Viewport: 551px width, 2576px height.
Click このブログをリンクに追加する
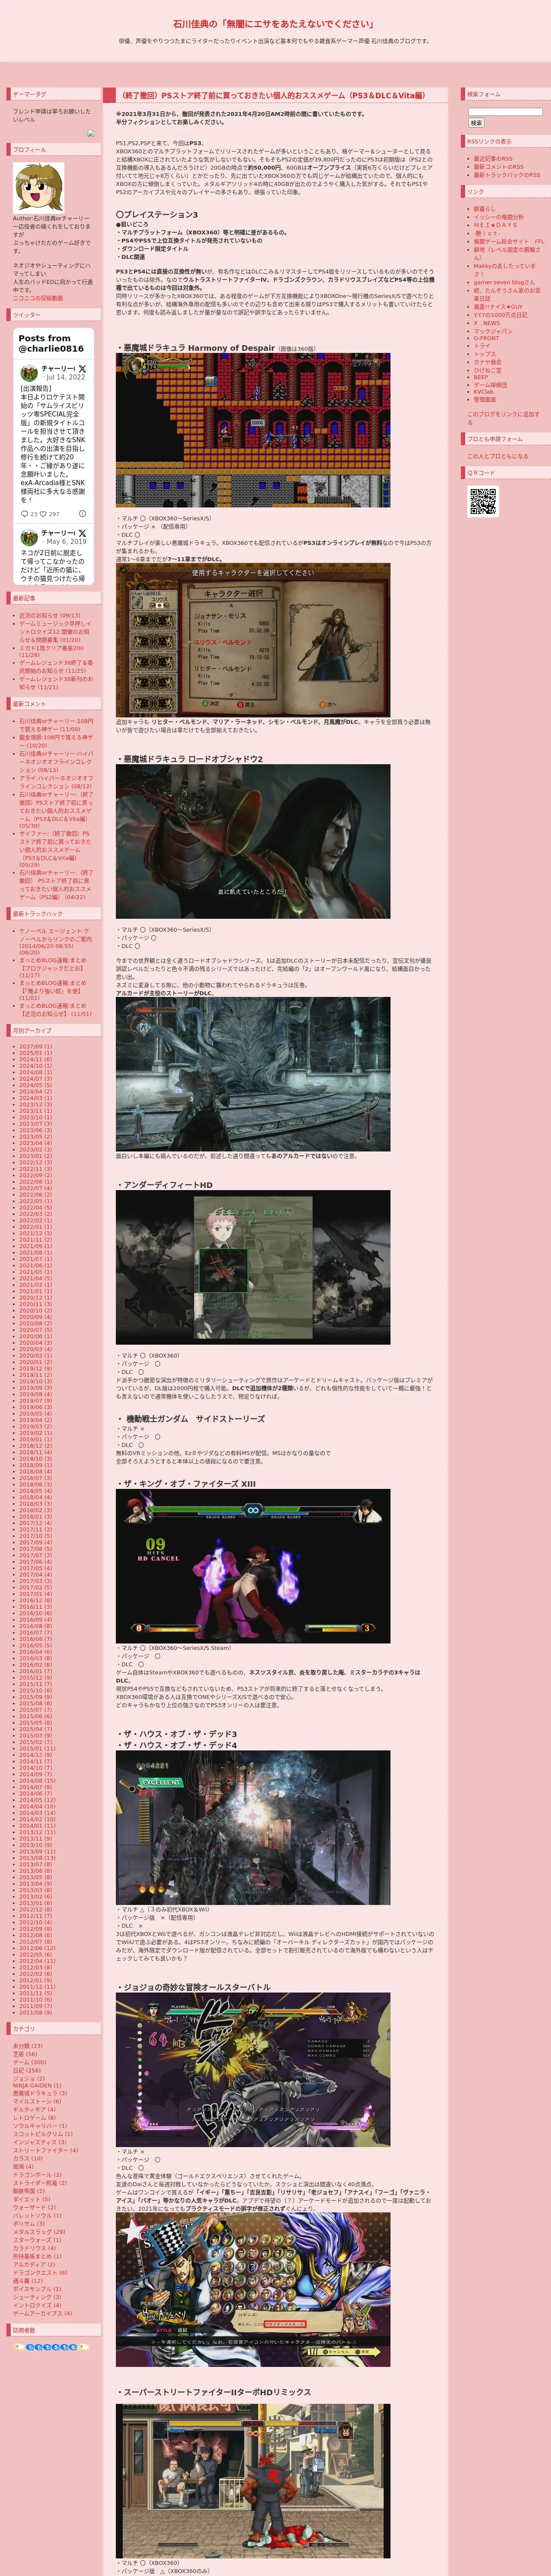503,418
